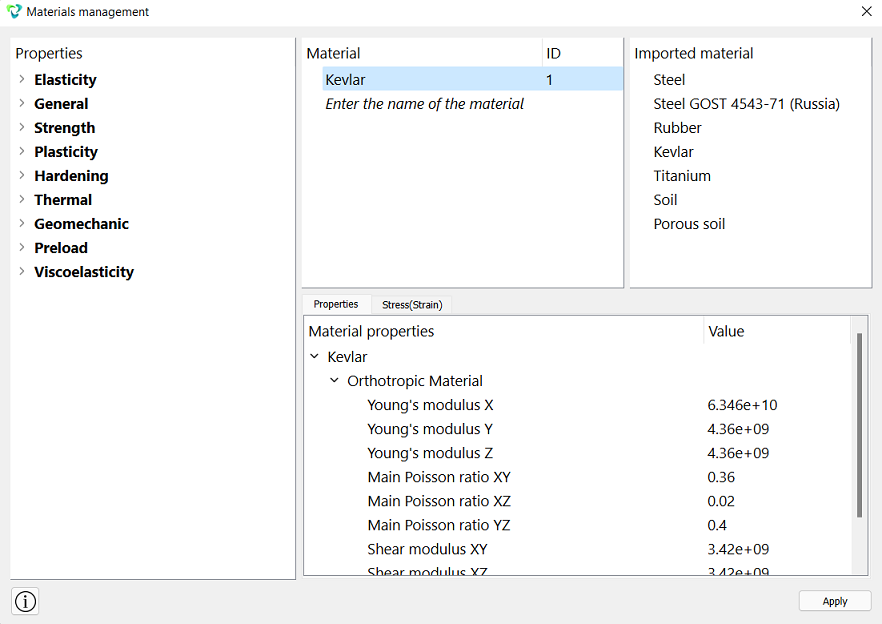
Task: Select the Kevlar row with ID 1
Action: 472,79
